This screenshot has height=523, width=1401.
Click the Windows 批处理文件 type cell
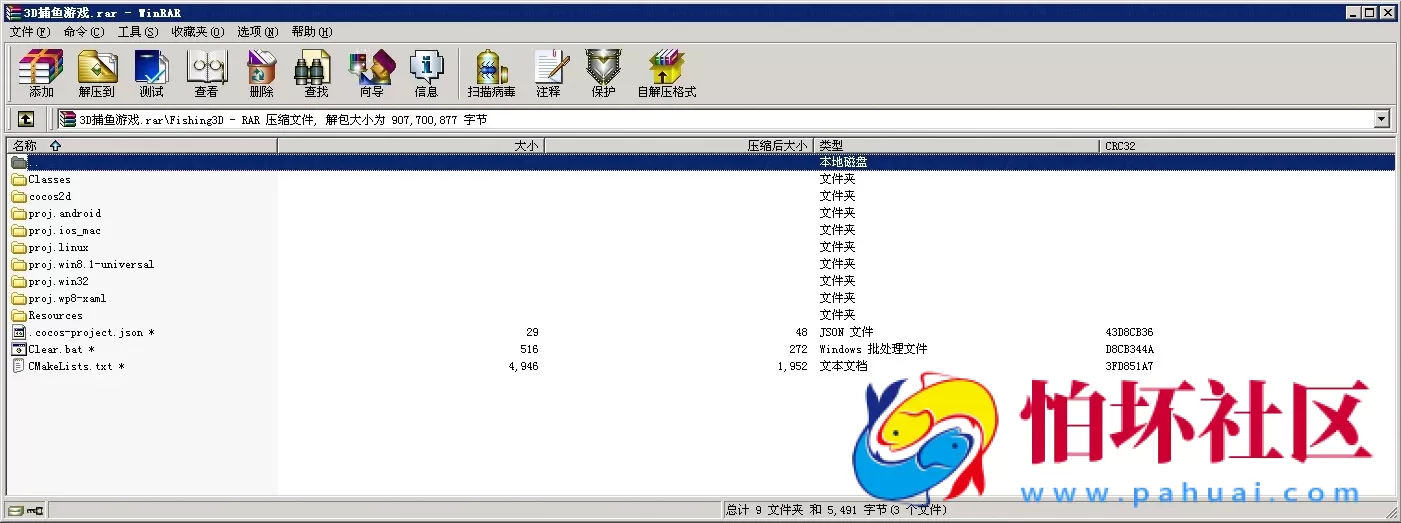coord(873,349)
